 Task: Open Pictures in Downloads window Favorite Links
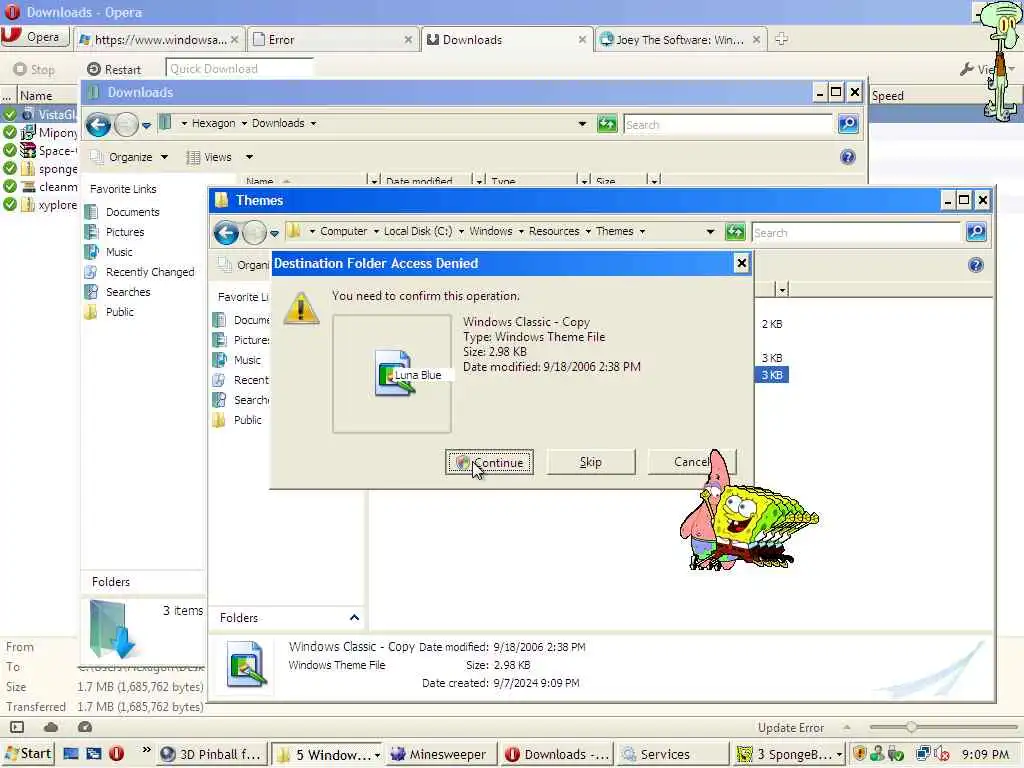[x=125, y=232]
